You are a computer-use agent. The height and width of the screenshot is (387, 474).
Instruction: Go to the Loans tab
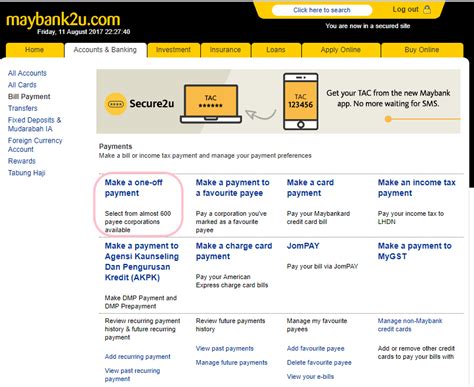click(276, 50)
